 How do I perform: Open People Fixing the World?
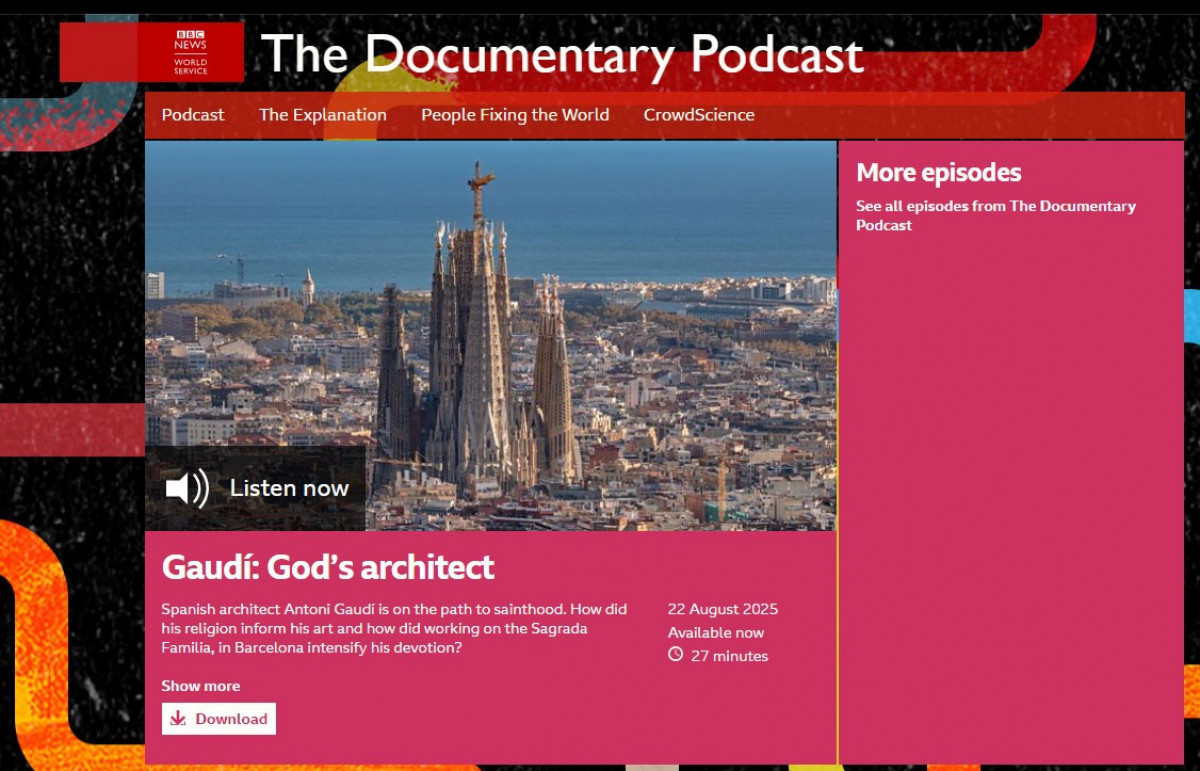coord(514,115)
